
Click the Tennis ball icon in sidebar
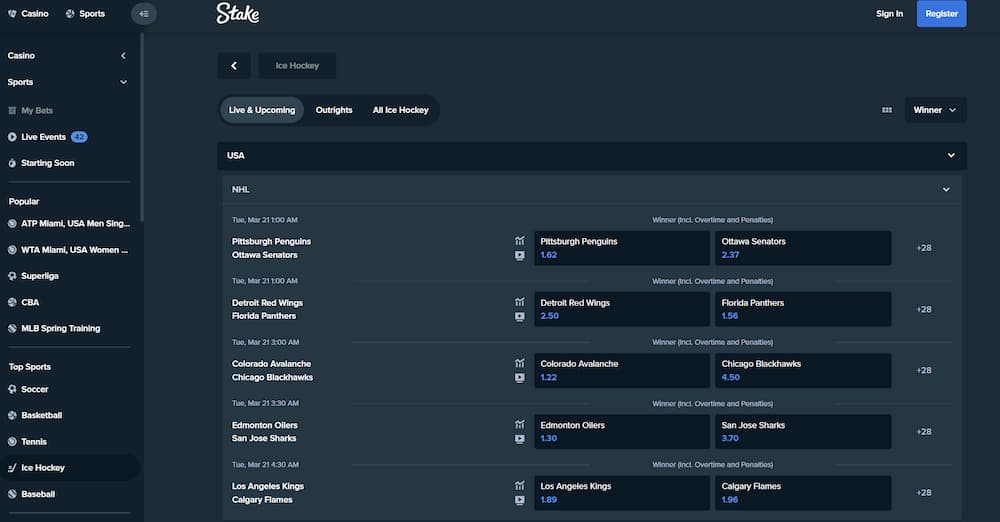(12, 442)
